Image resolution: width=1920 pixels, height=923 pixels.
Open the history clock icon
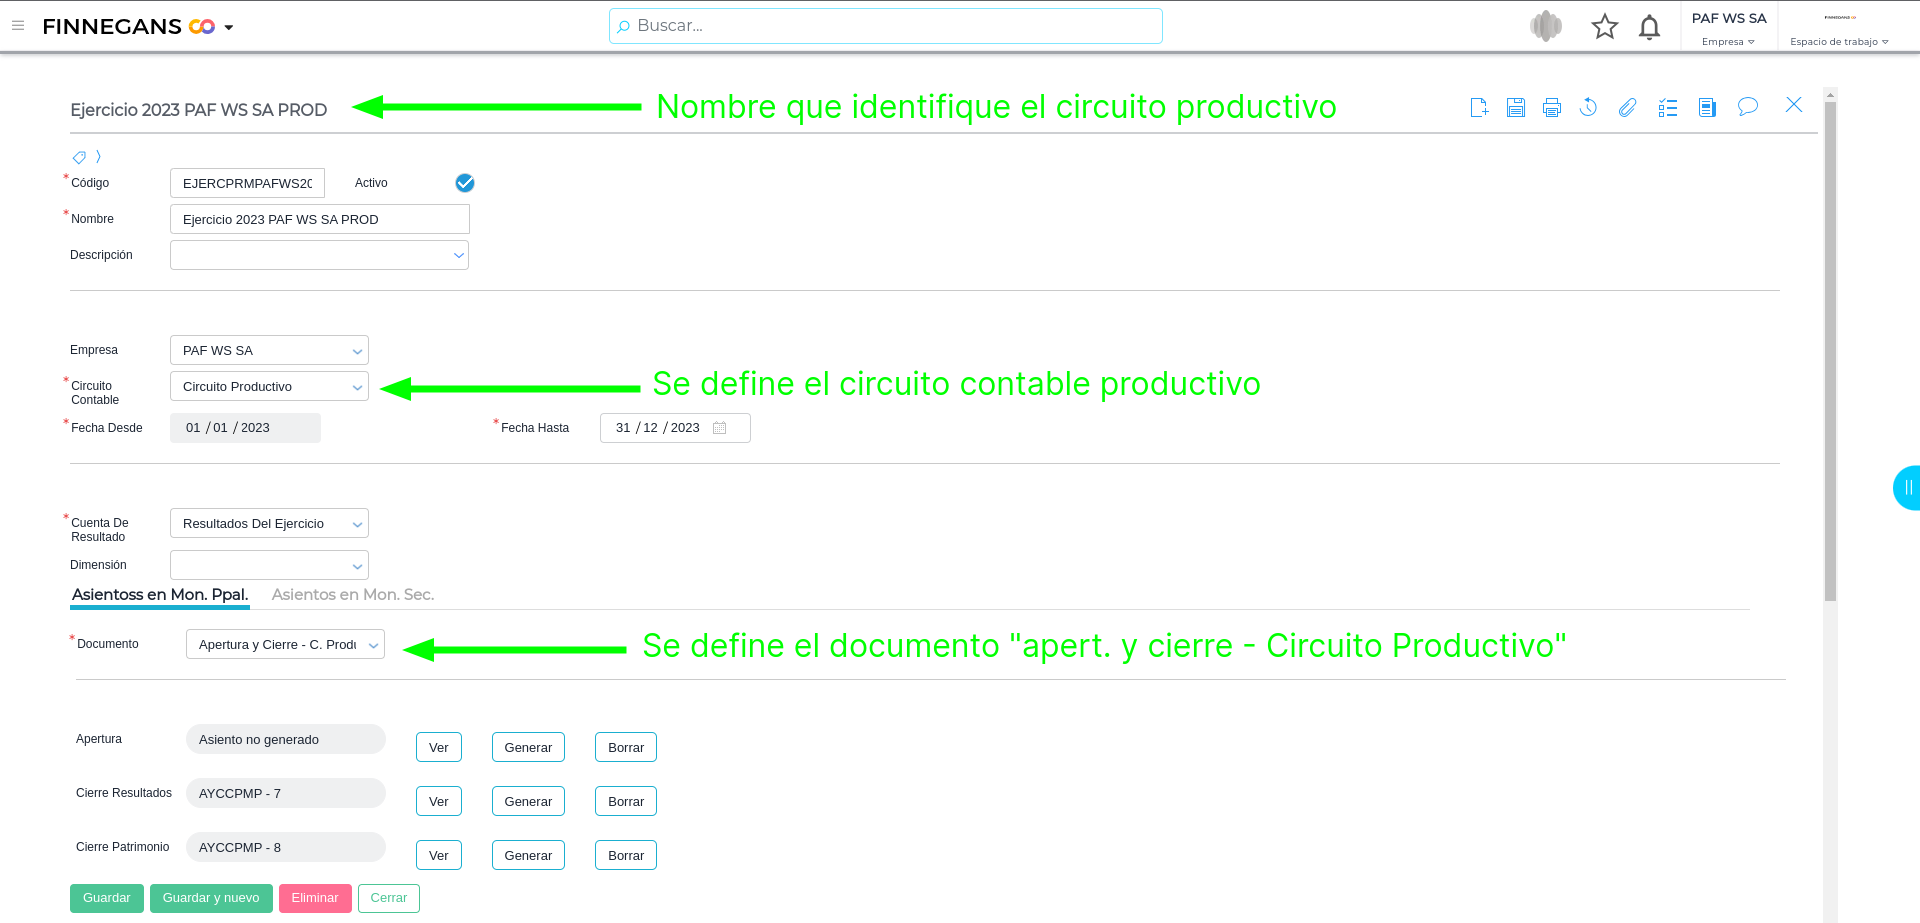tap(1588, 108)
